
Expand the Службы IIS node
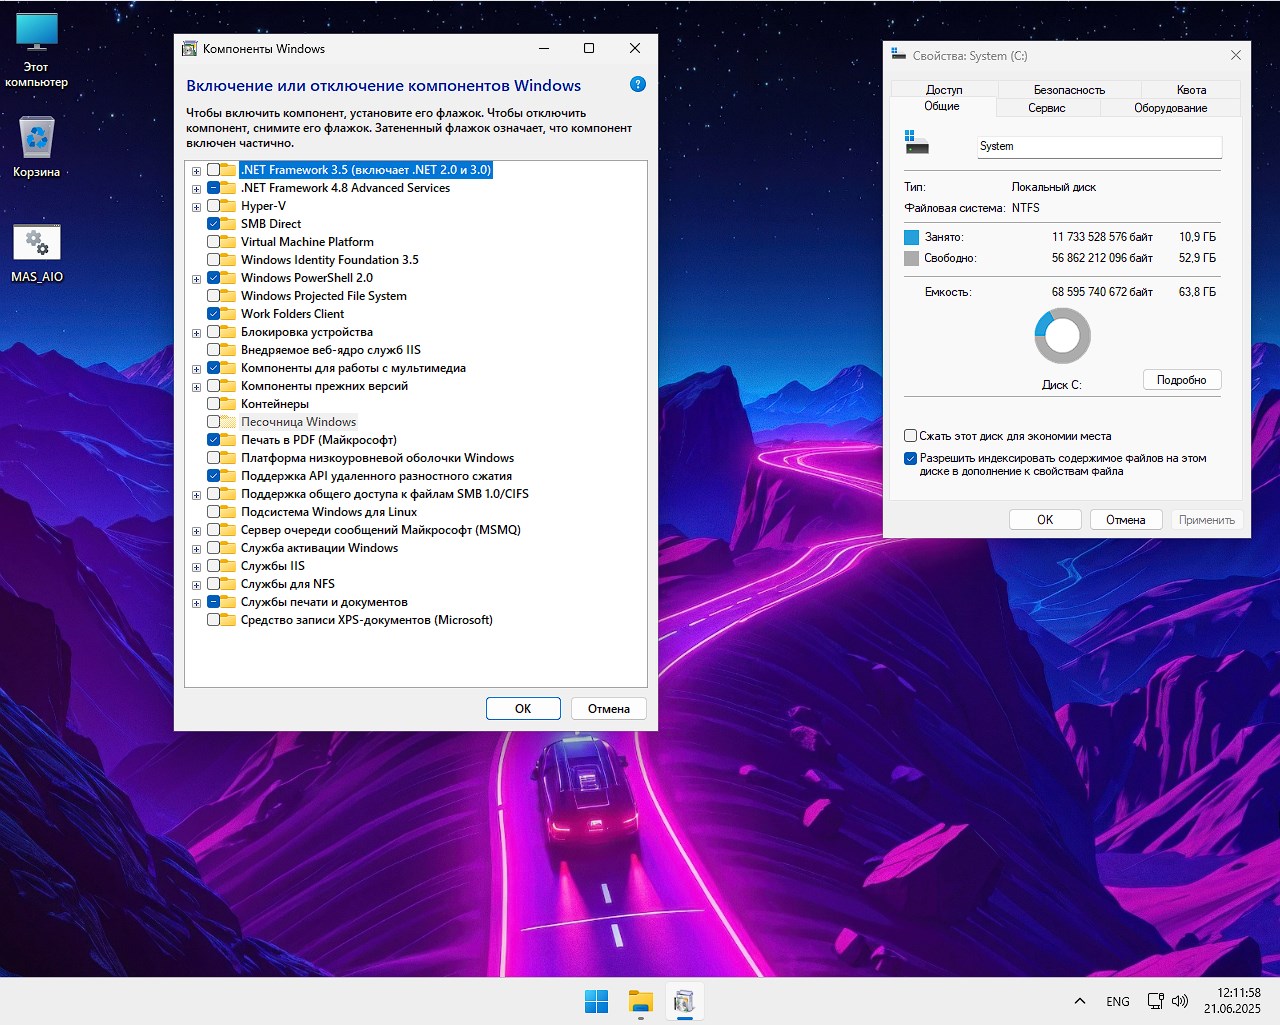(196, 565)
